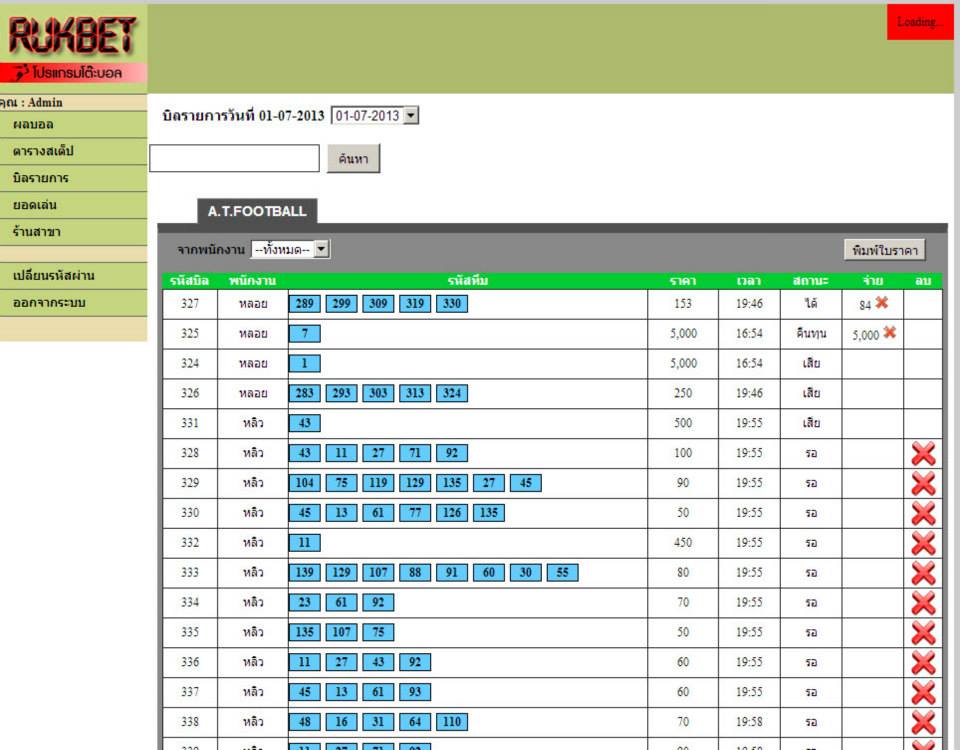Open ผลบอล in the sidebar menu
Screen dimensions: 960x750
[73, 124]
